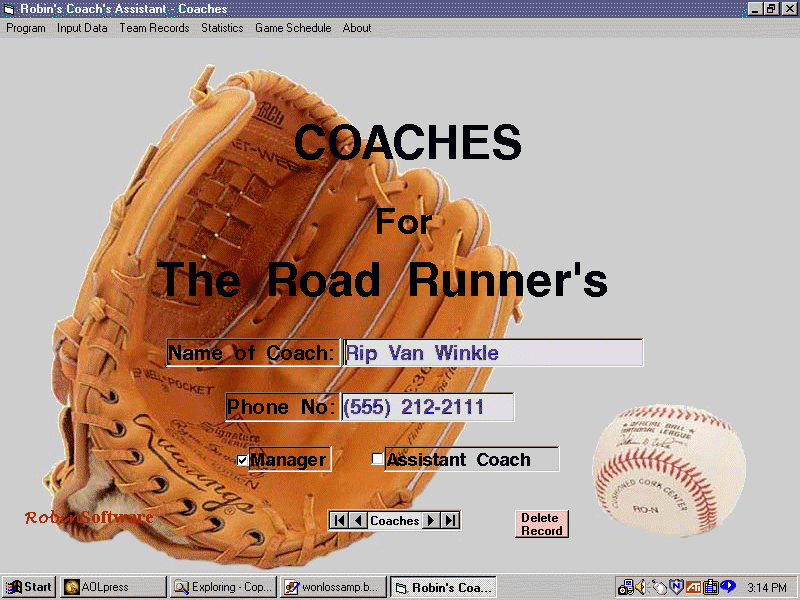Click the camera and monitor tray icon
Screen dimensions: 800x600
pyautogui.click(x=625, y=587)
